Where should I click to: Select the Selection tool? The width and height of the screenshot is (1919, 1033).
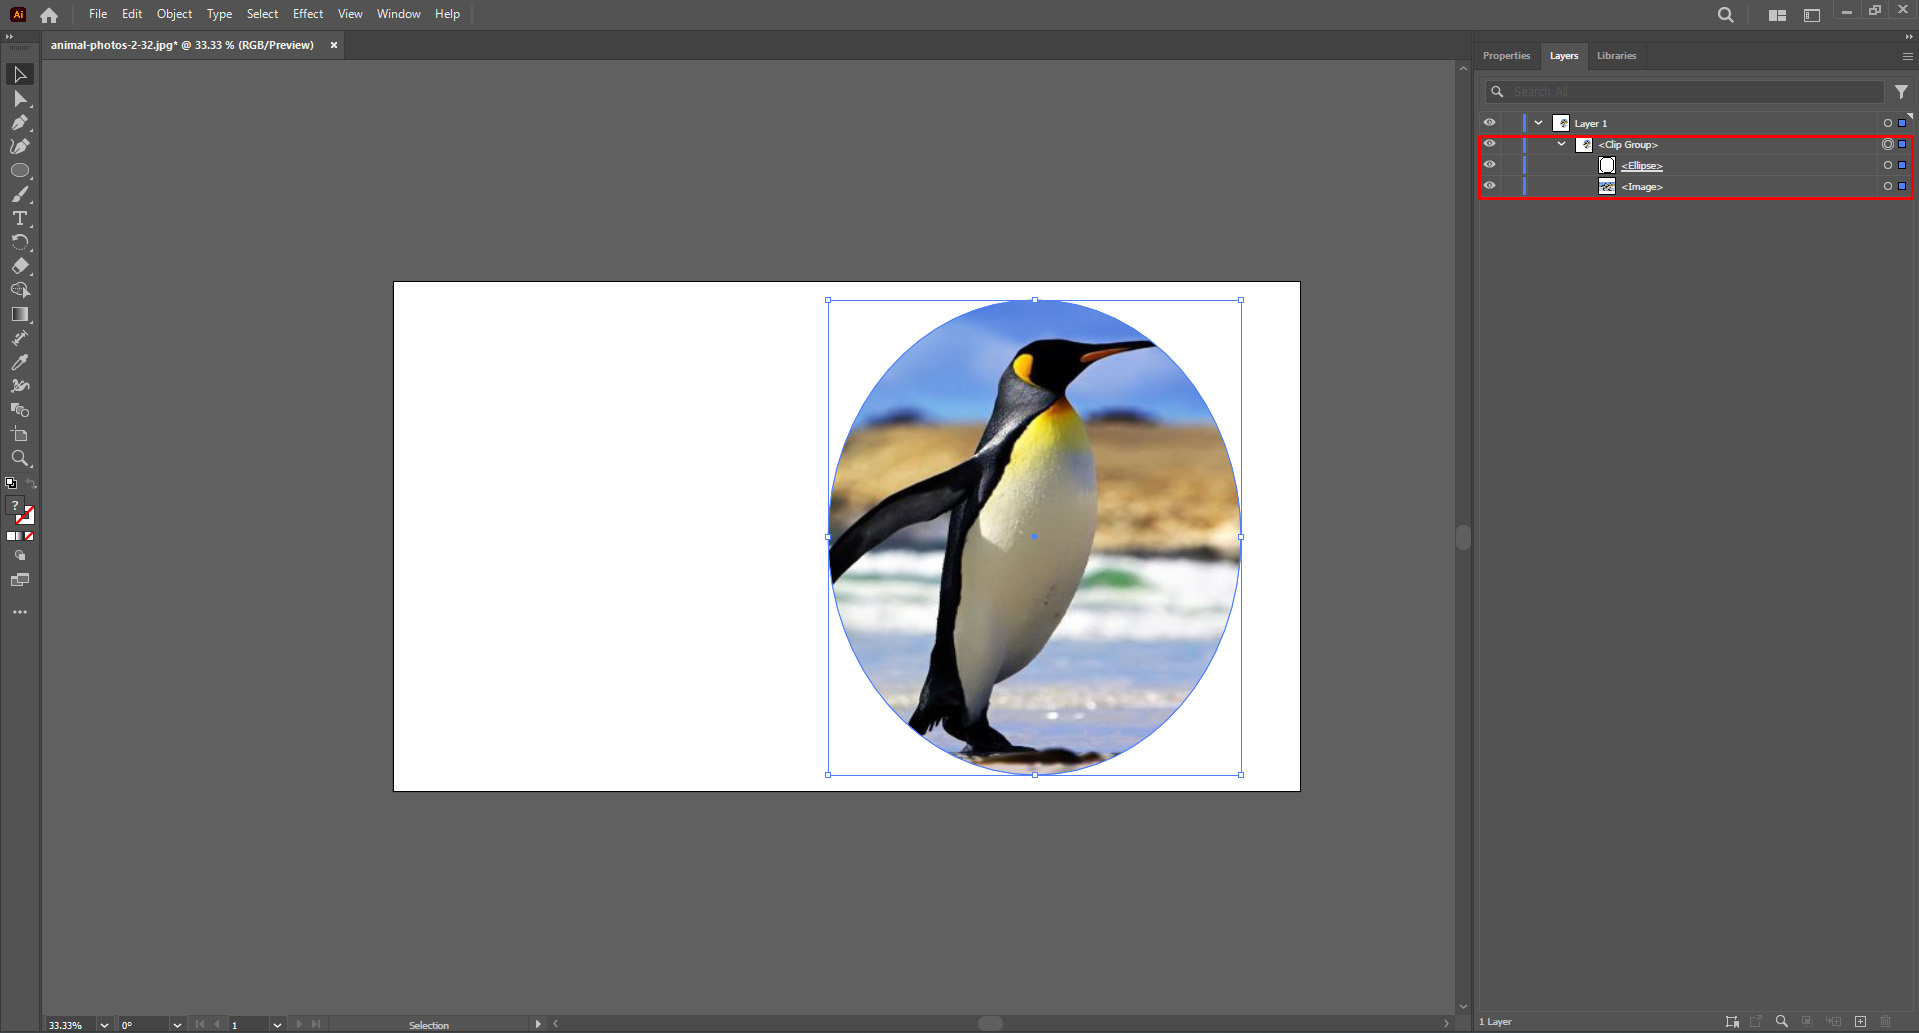pyautogui.click(x=20, y=74)
